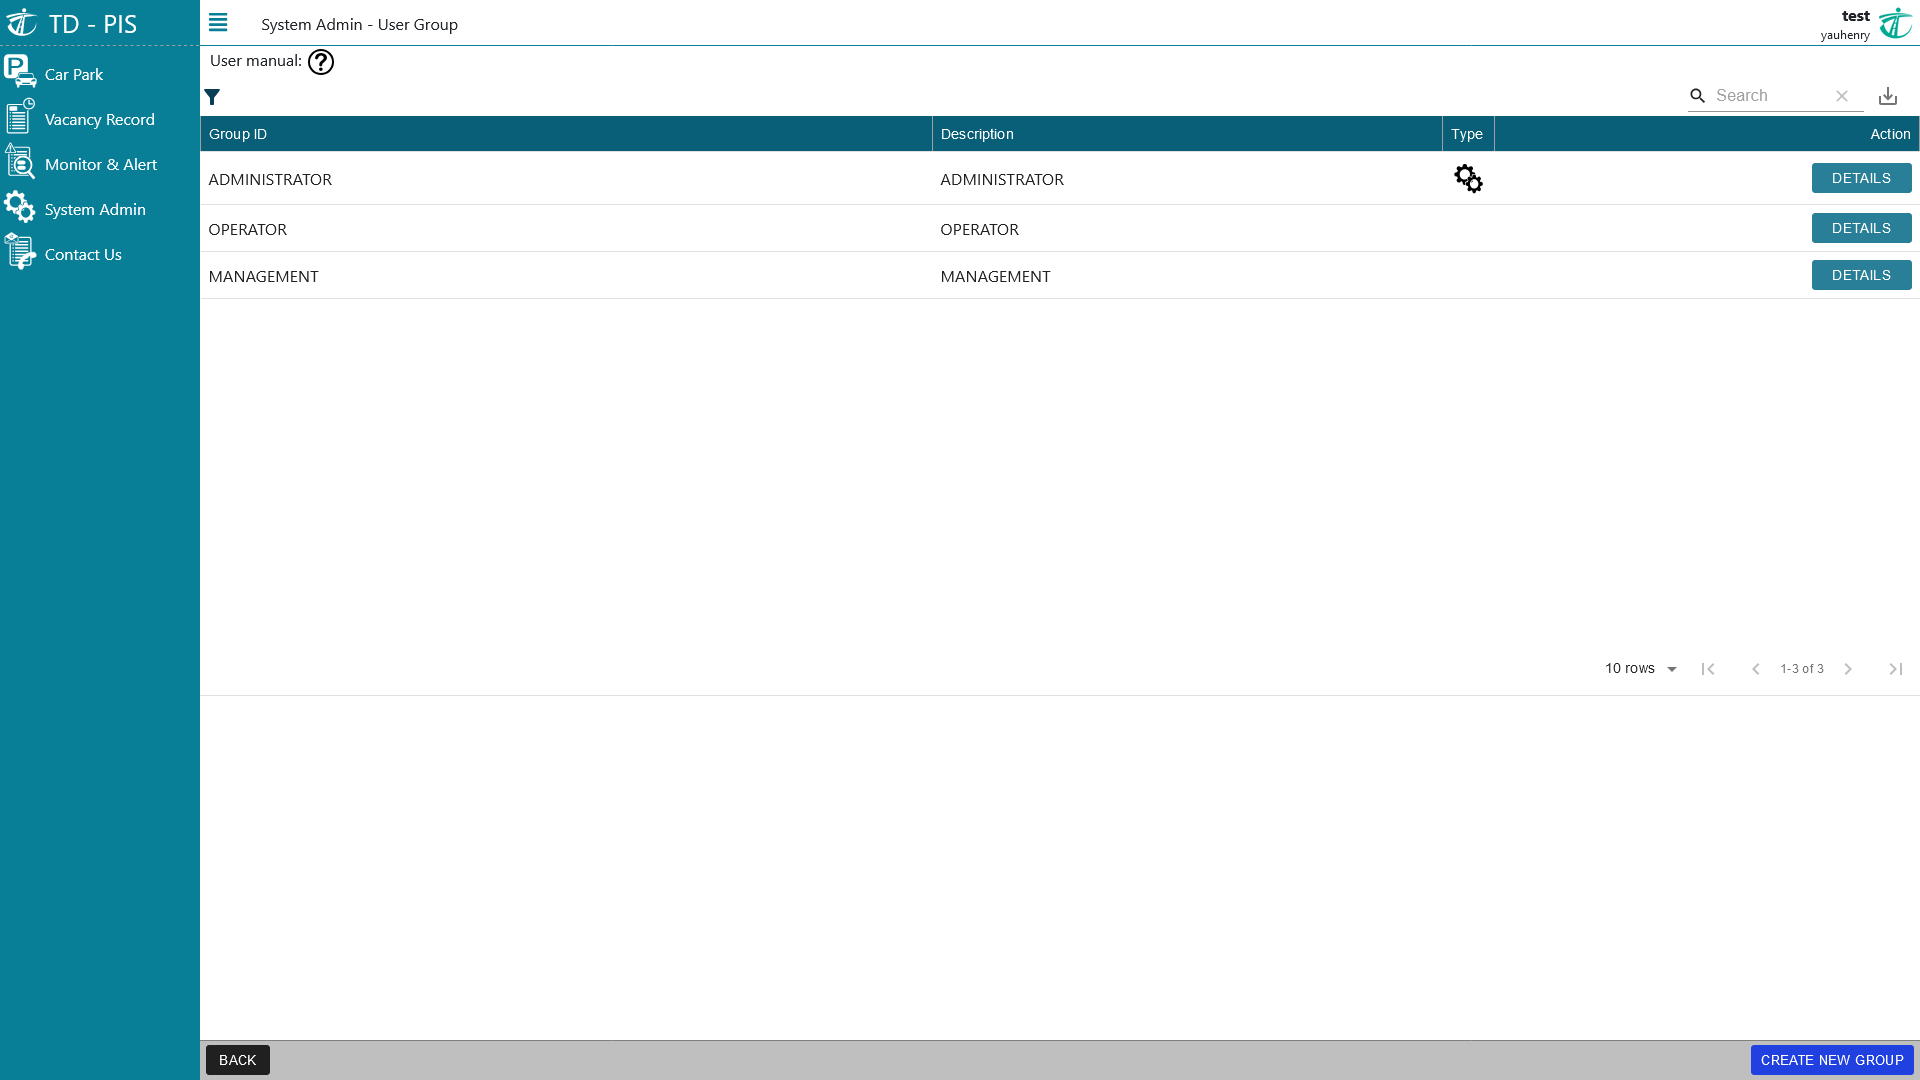This screenshot has width=1920, height=1080.
Task: Click the user profile logo top right
Action: pyautogui.click(x=1895, y=23)
